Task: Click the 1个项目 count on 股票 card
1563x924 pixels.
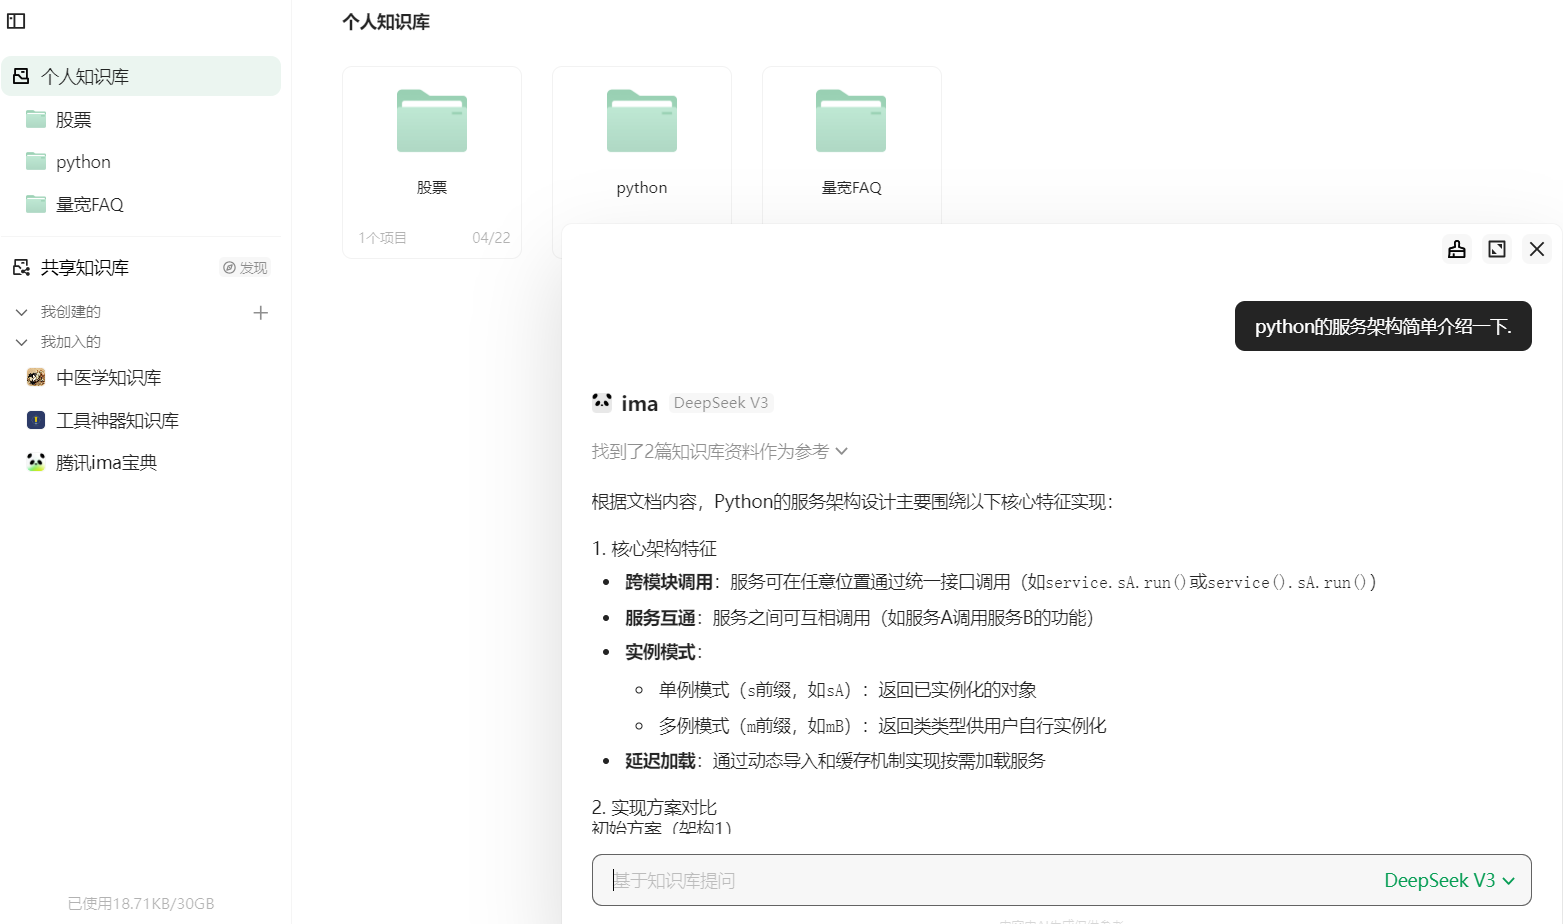Action: click(383, 238)
